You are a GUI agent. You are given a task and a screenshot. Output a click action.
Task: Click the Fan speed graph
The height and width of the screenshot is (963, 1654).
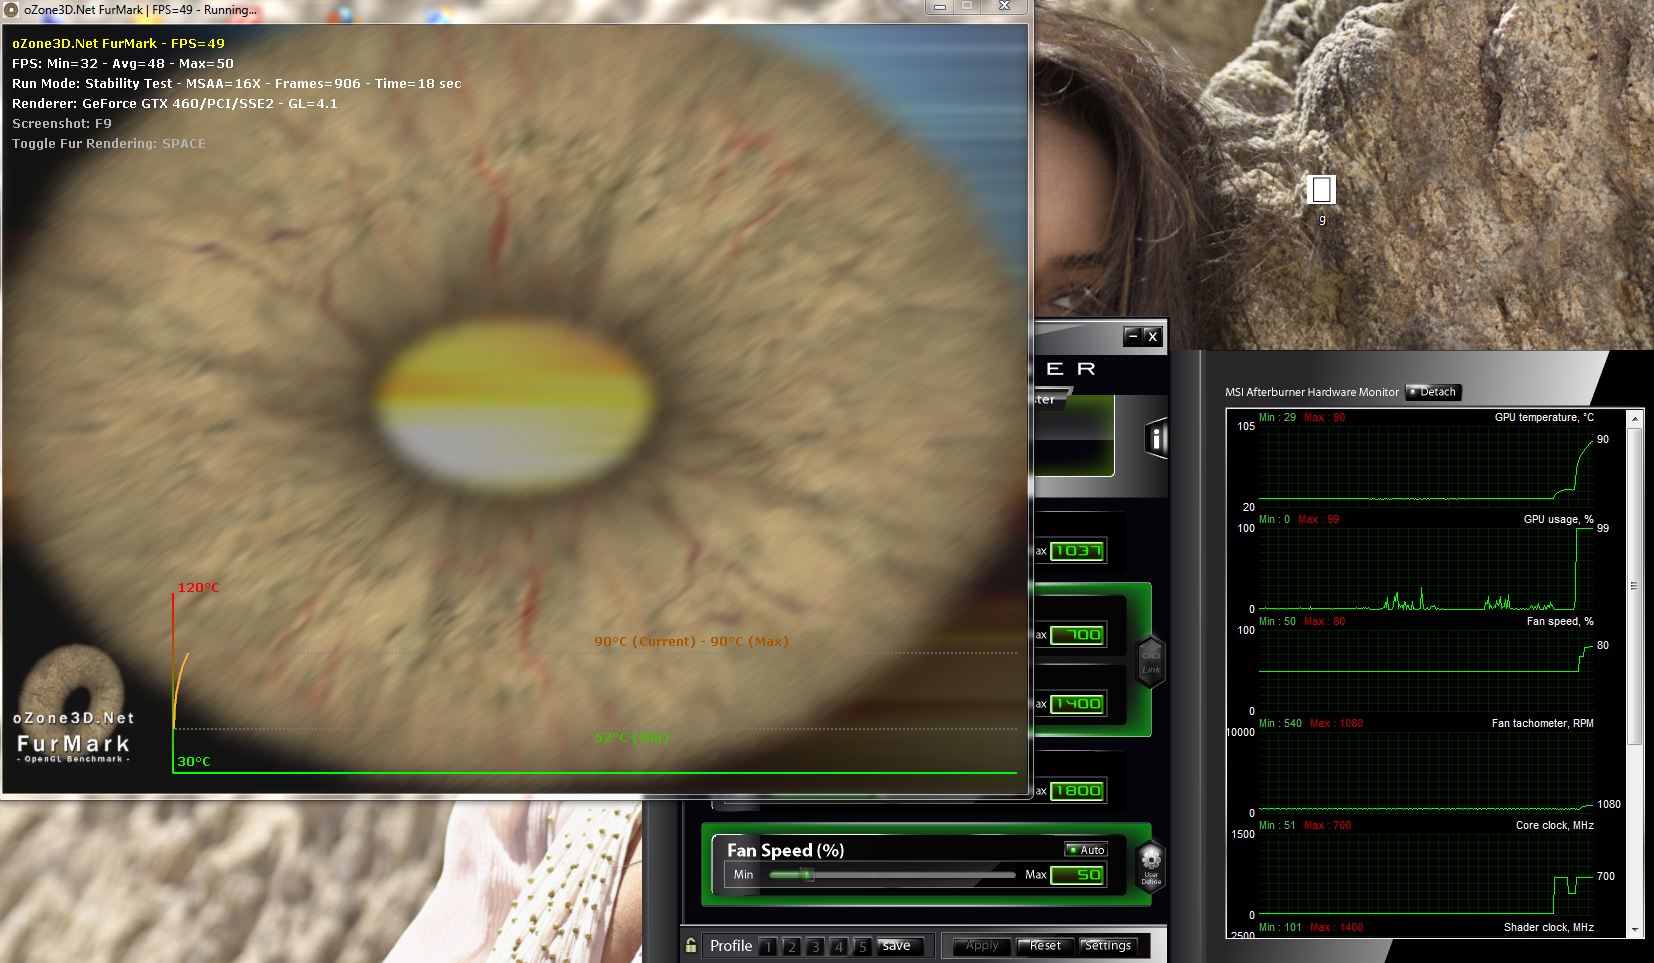(1424, 670)
